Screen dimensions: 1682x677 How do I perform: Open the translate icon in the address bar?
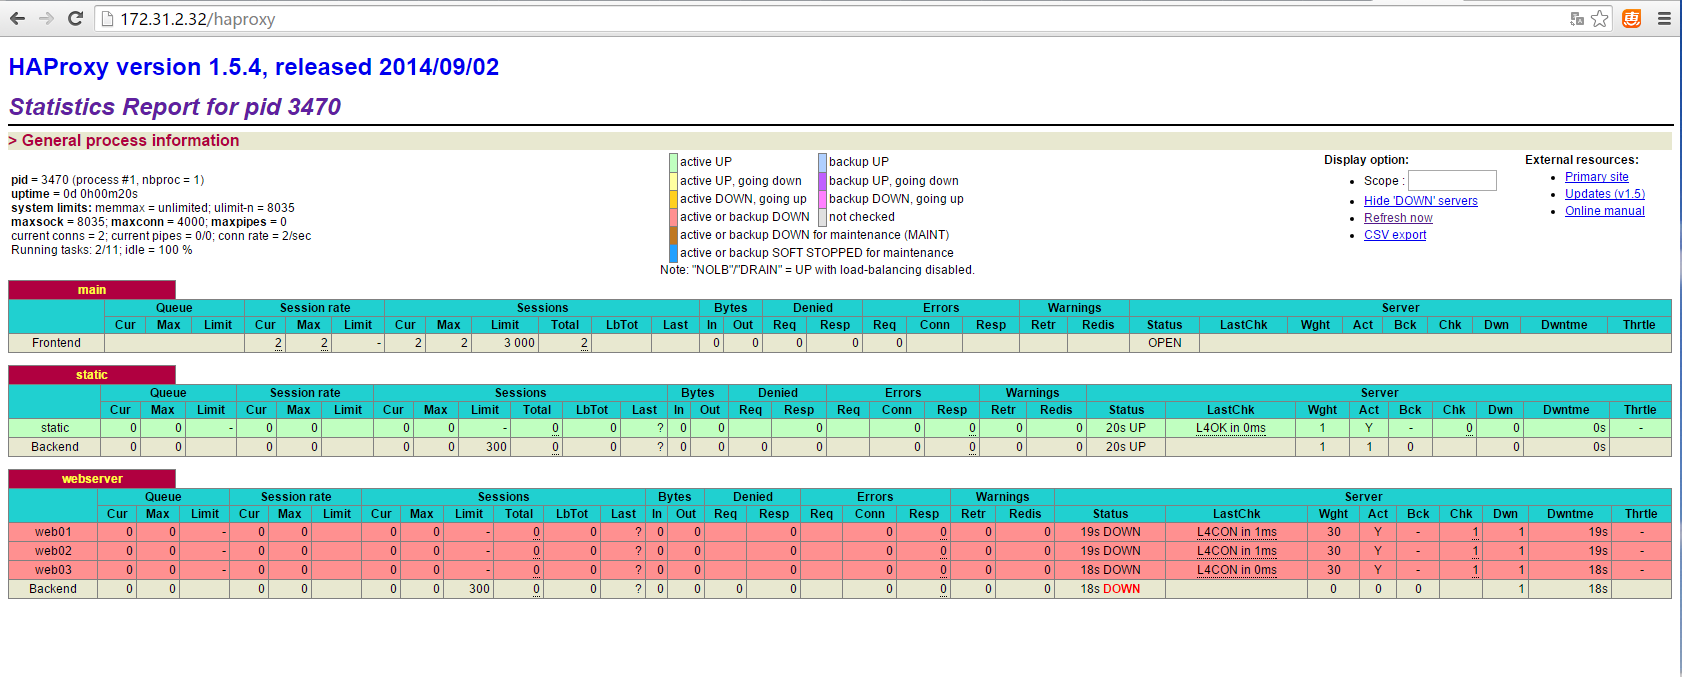pyautogui.click(x=1577, y=18)
